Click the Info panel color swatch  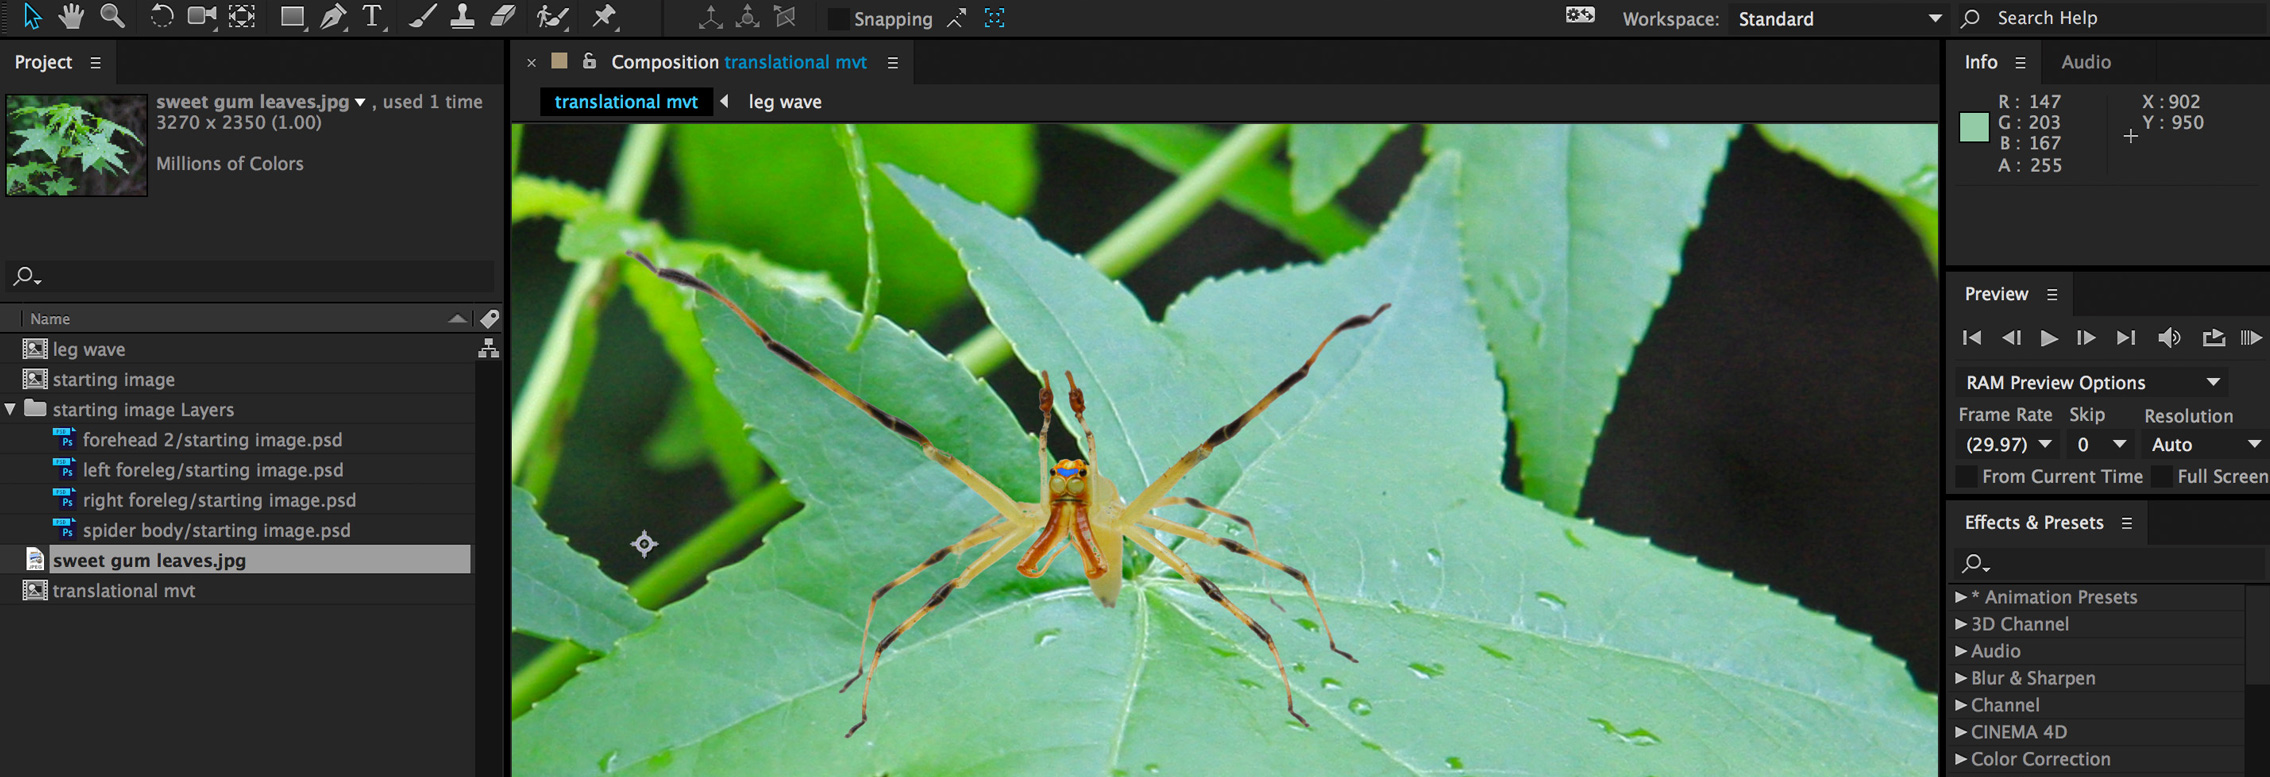tap(1974, 128)
